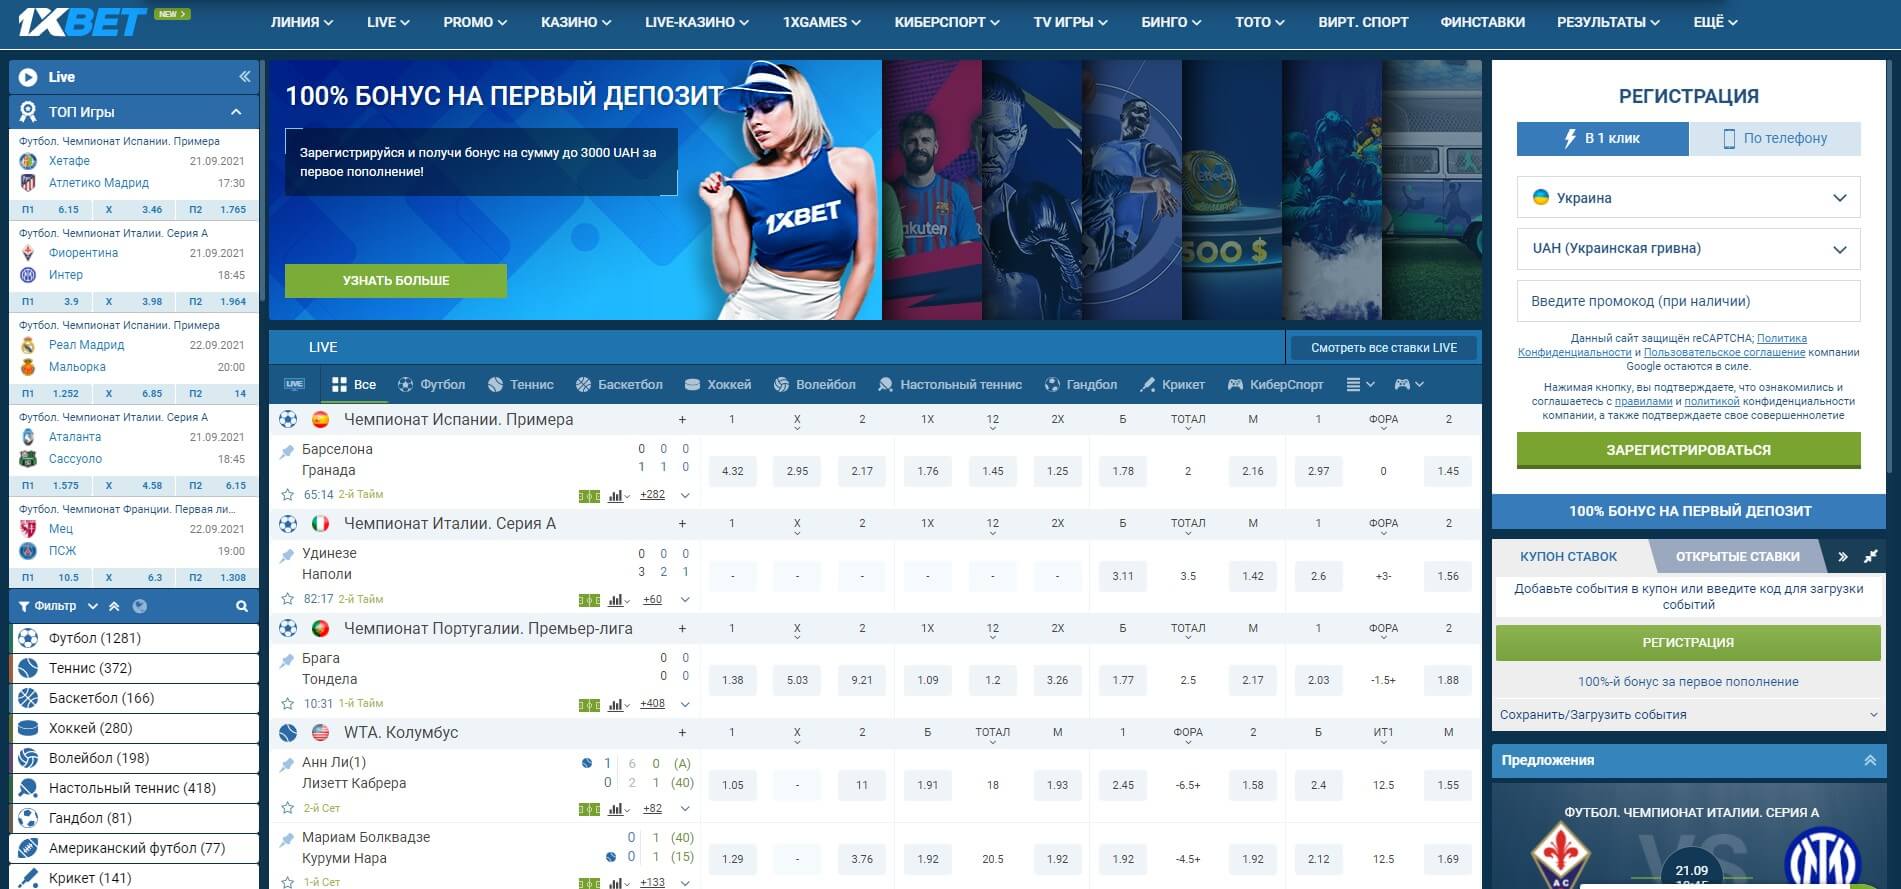This screenshot has width=1901, height=889.
Task: Open the ТОТАЛ column dropdown for Примера
Action: pyautogui.click(x=1188, y=421)
